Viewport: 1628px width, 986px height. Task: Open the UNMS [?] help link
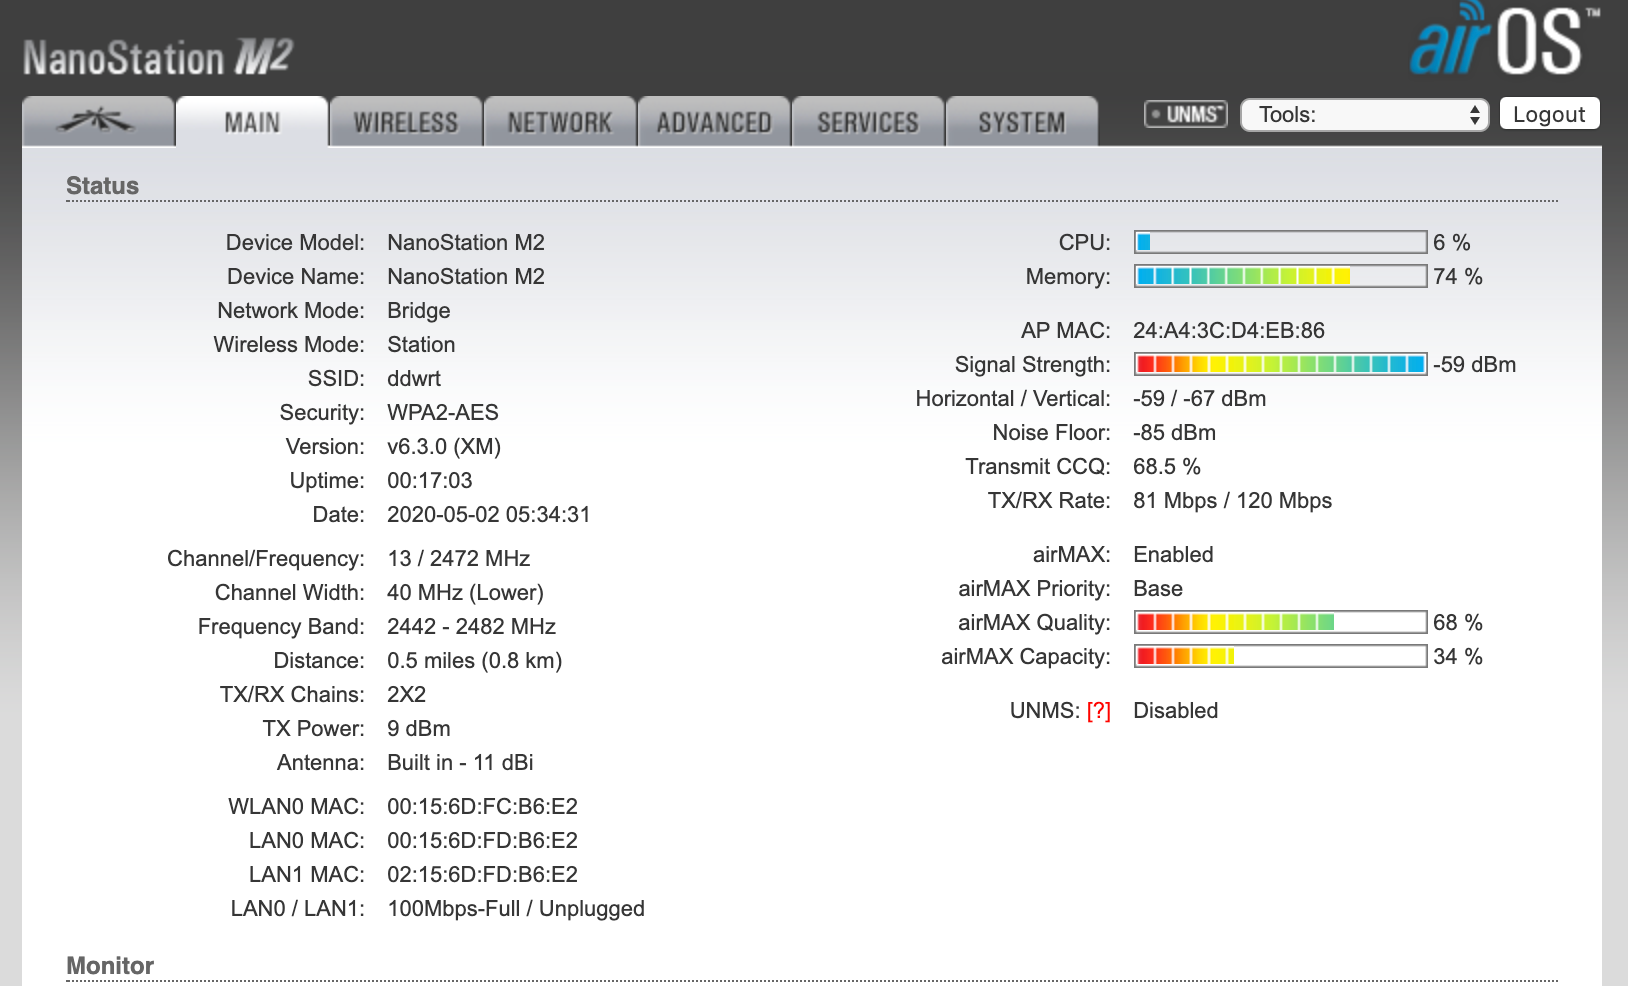pyautogui.click(x=1098, y=711)
